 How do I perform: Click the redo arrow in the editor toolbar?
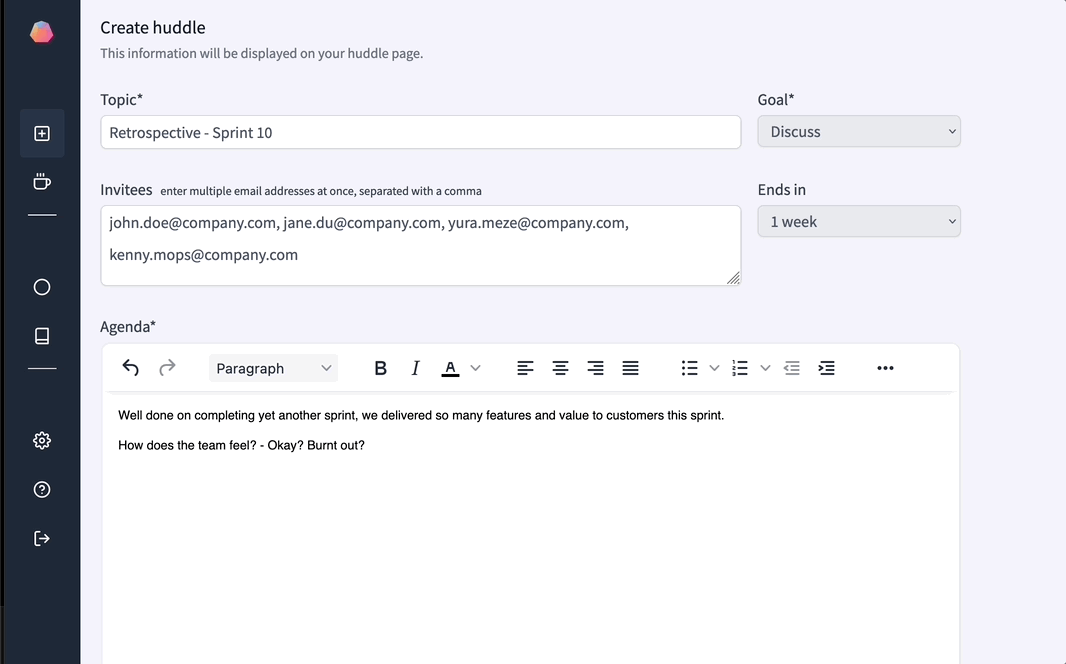[x=167, y=368]
